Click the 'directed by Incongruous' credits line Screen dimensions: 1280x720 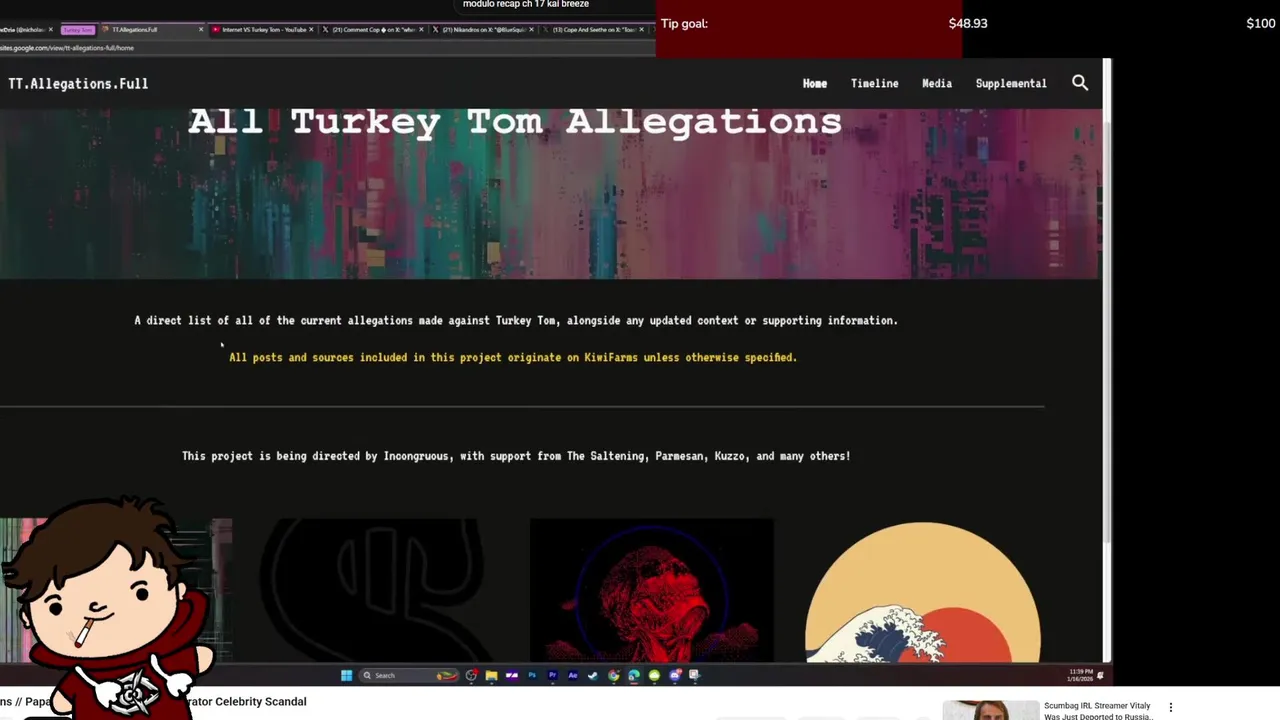(516, 456)
